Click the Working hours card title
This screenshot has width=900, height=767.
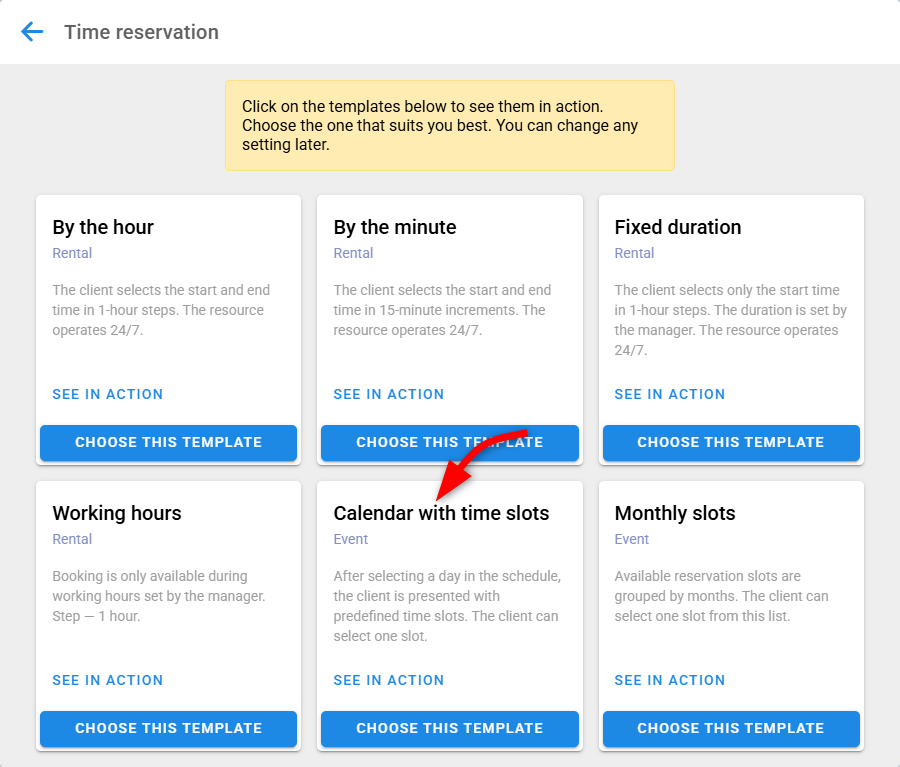(116, 513)
